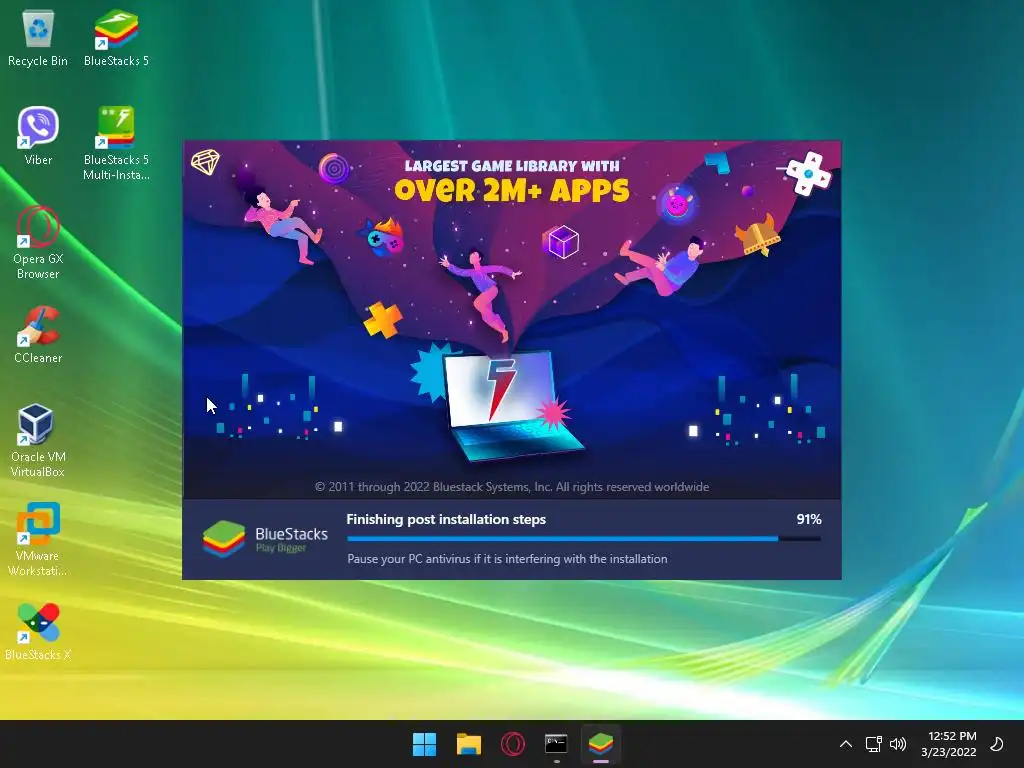Click the 'Over 2M+ Apps' banner heading
This screenshot has width=1024, height=768.
(512, 190)
